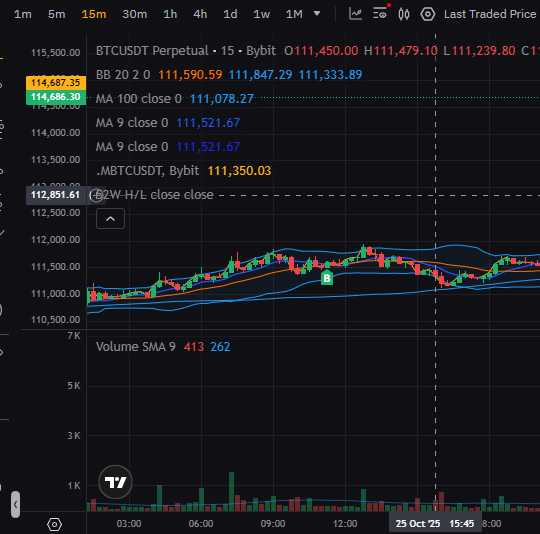Open bottom-left chart settings hexagon icon
This screenshot has width=540, height=534.
pos(54,524)
